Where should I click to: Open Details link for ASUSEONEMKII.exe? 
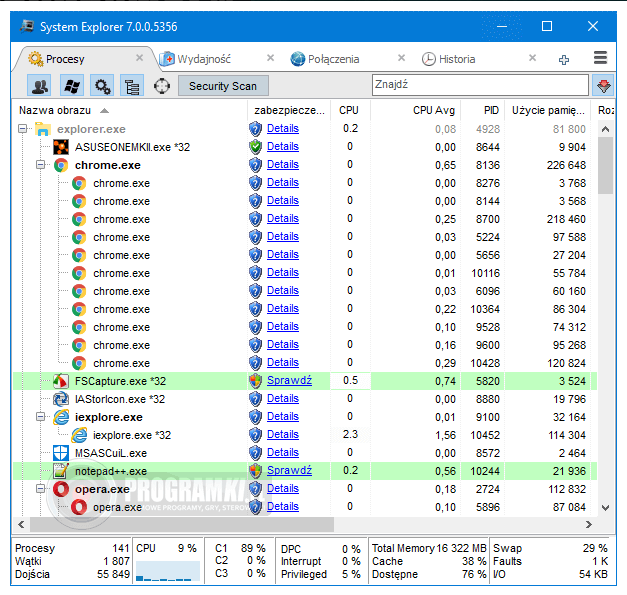pyautogui.click(x=283, y=146)
